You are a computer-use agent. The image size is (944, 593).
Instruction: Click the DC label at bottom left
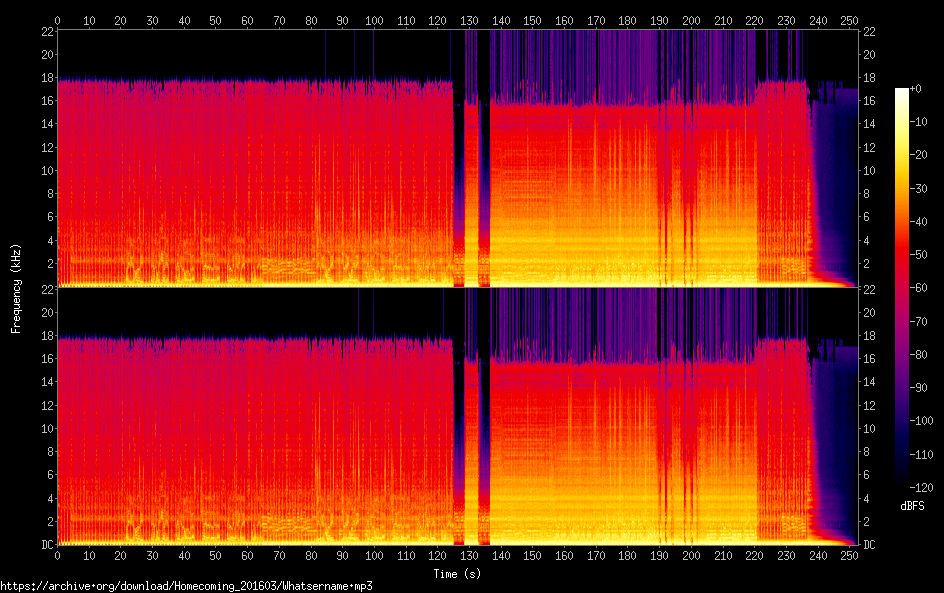pos(45,545)
